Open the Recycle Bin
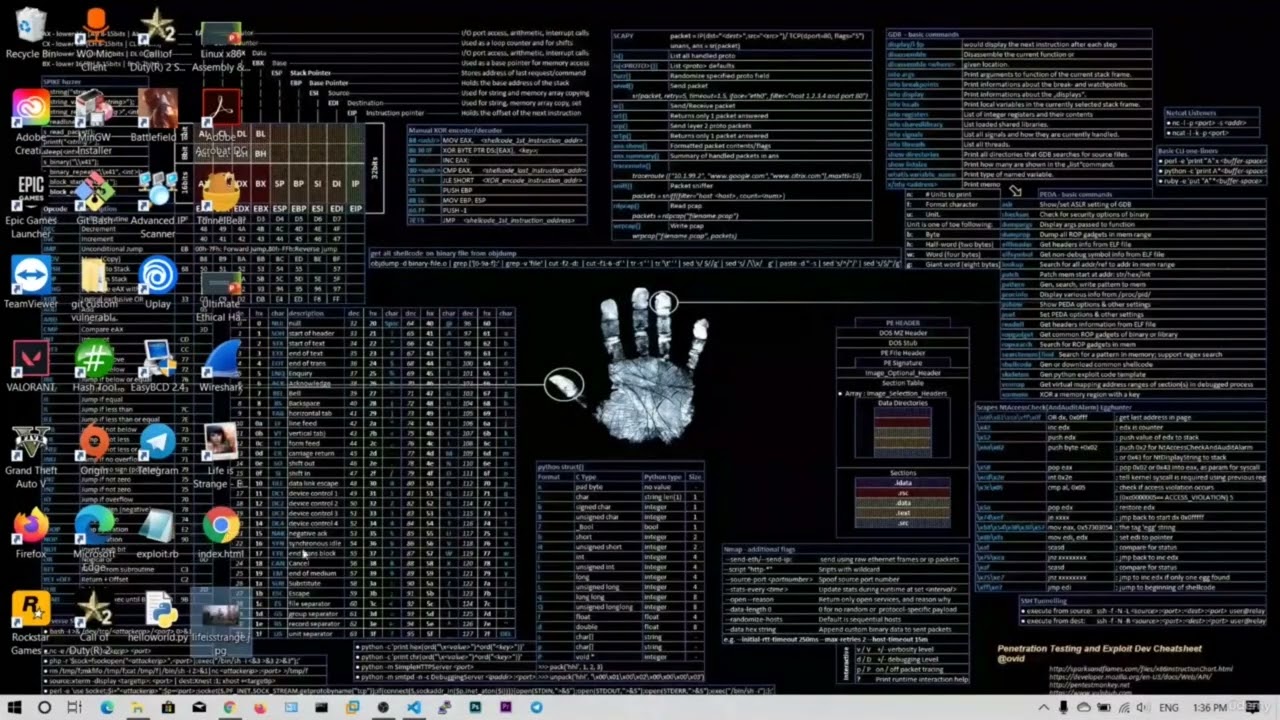Viewport: 1280px width, 720px height. (30, 28)
